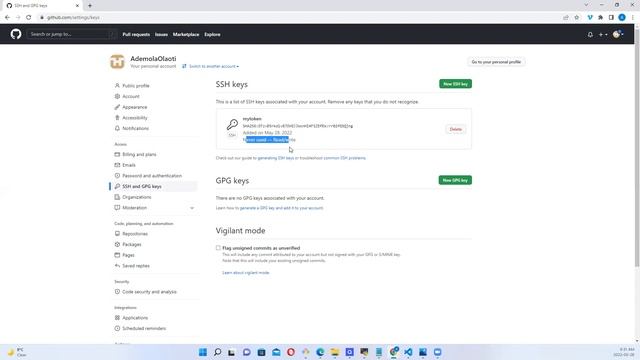This screenshot has width=640, height=360.
Task: Click the New SSH key button
Action: [x=455, y=84]
